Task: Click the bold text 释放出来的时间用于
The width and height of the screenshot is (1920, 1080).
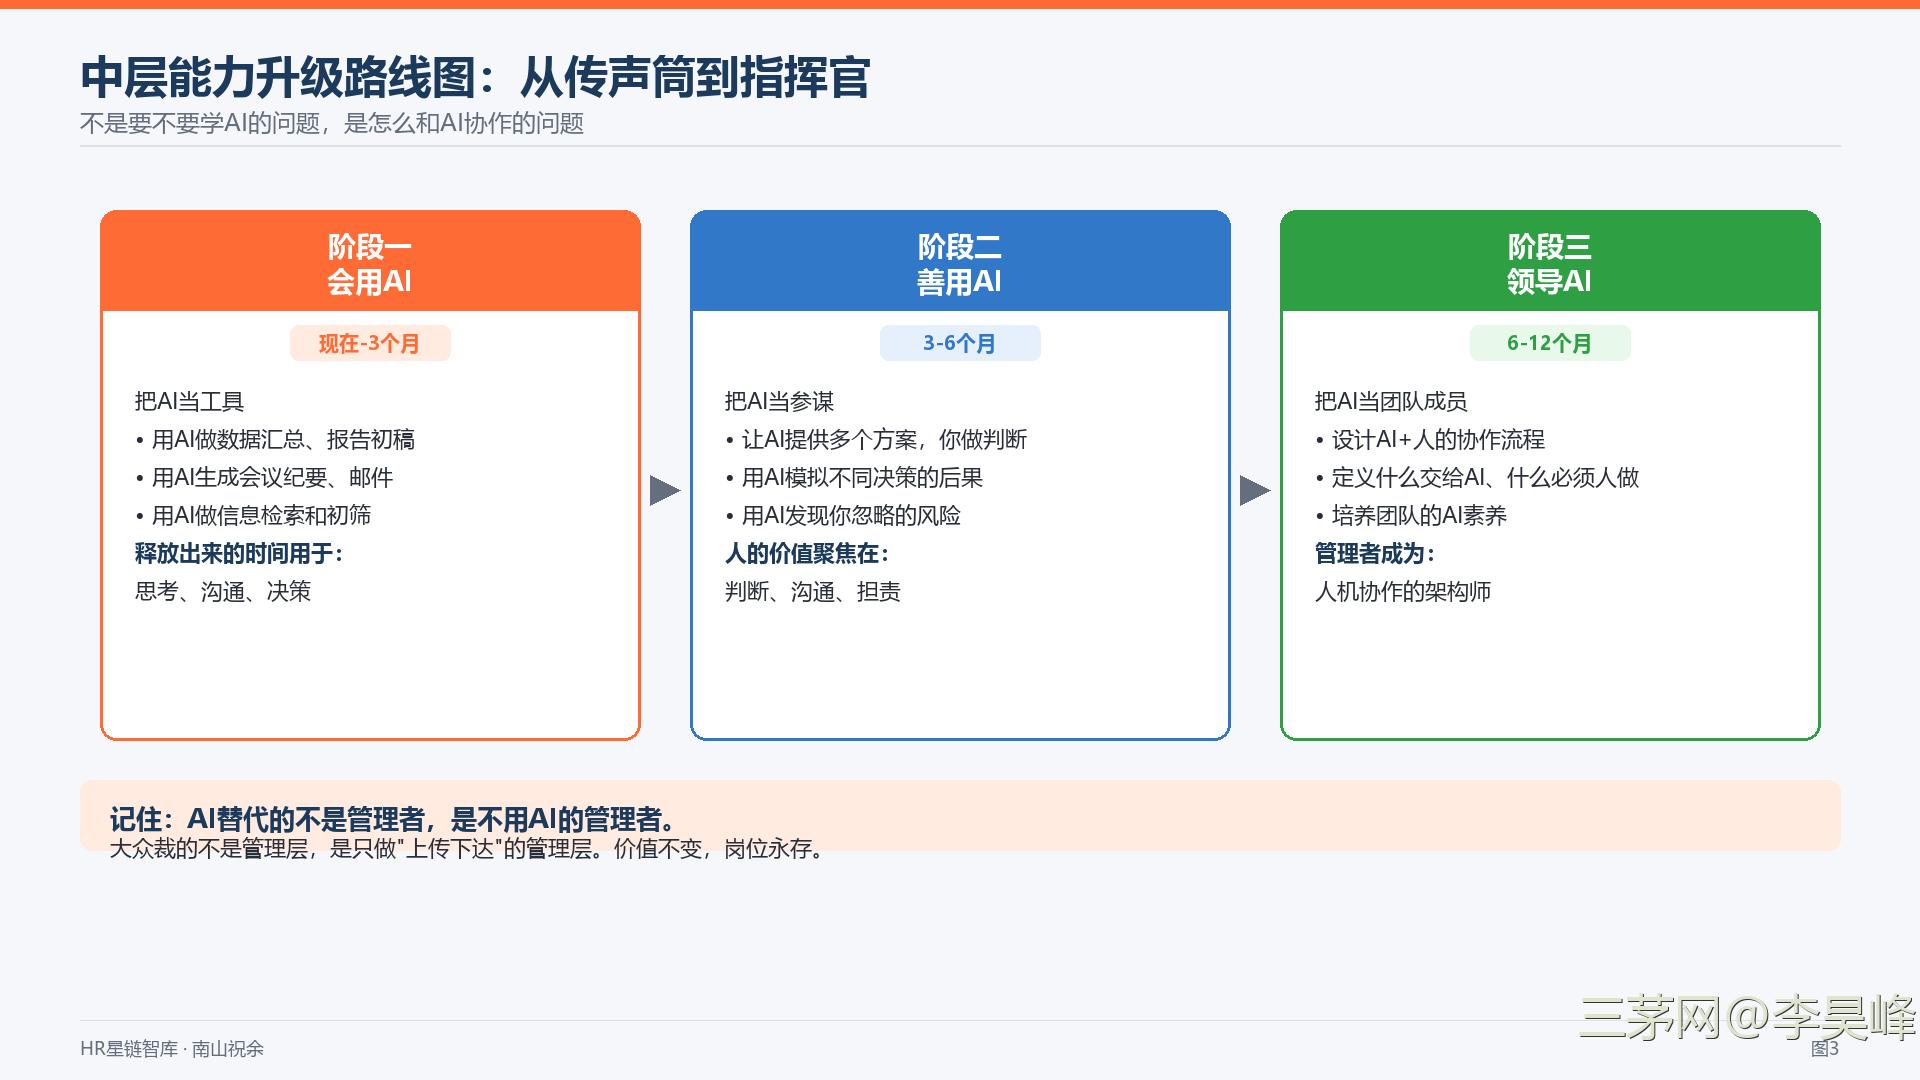Action: pyautogui.click(x=239, y=553)
